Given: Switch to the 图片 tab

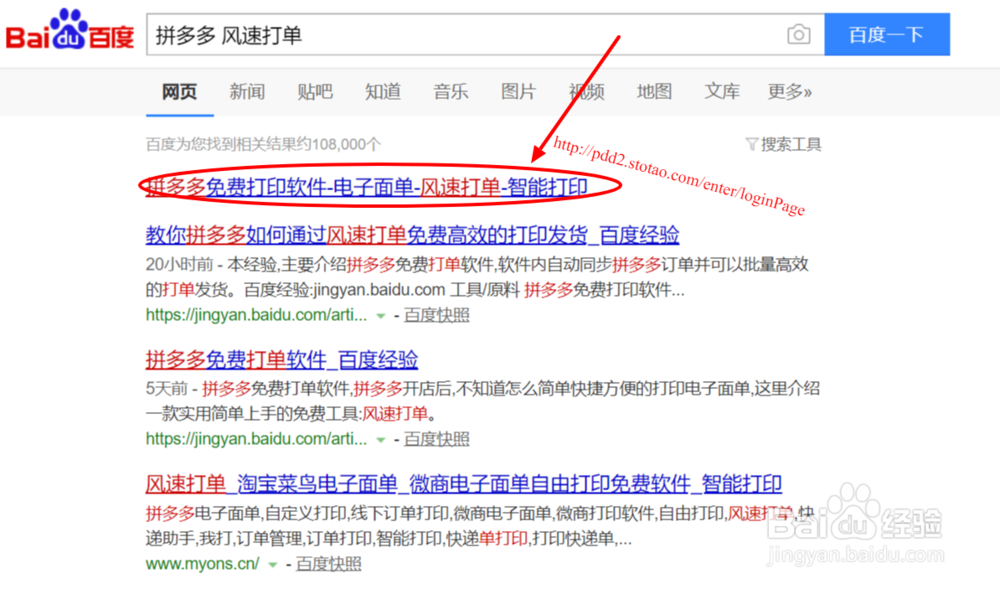Looking at the screenshot, I should pyautogui.click(x=518, y=92).
